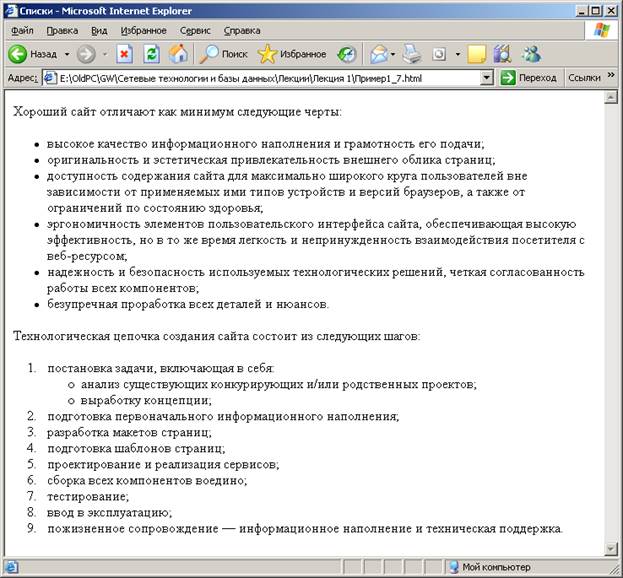Click list item 'постановка задачи, включающая в себя'
The width and height of the screenshot is (623, 578).
161,368
